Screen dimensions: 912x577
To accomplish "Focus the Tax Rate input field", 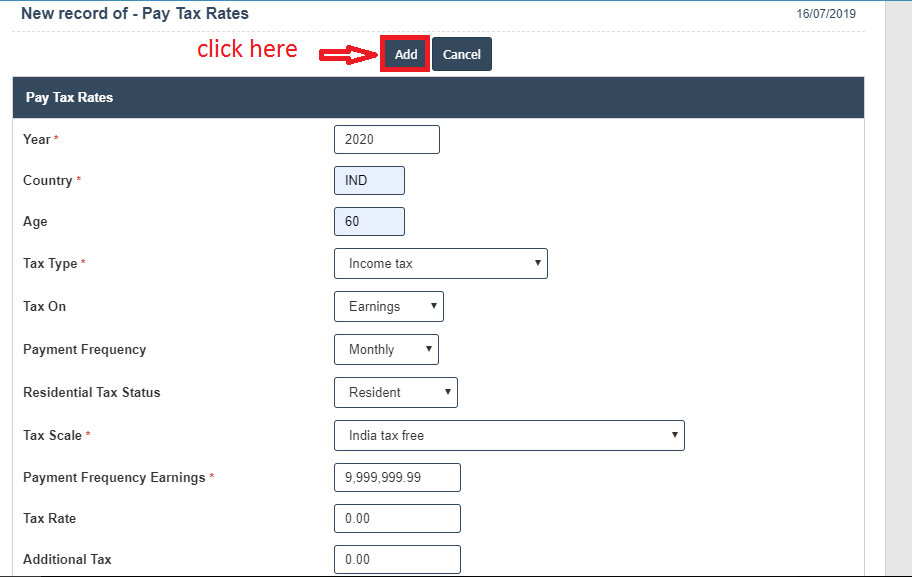I will click(x=397, y=519).
